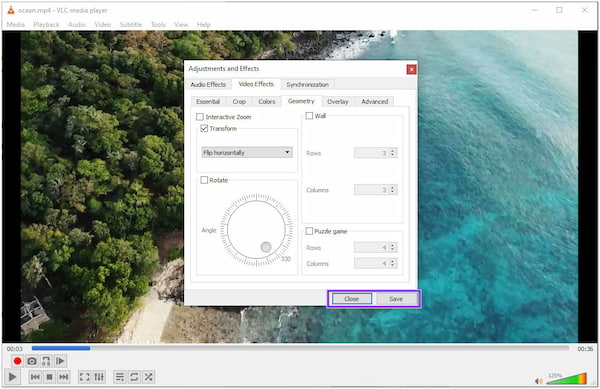Enable the Rotate checkbox
Screen dimensions: 600x389
click(x=204, y=180)
